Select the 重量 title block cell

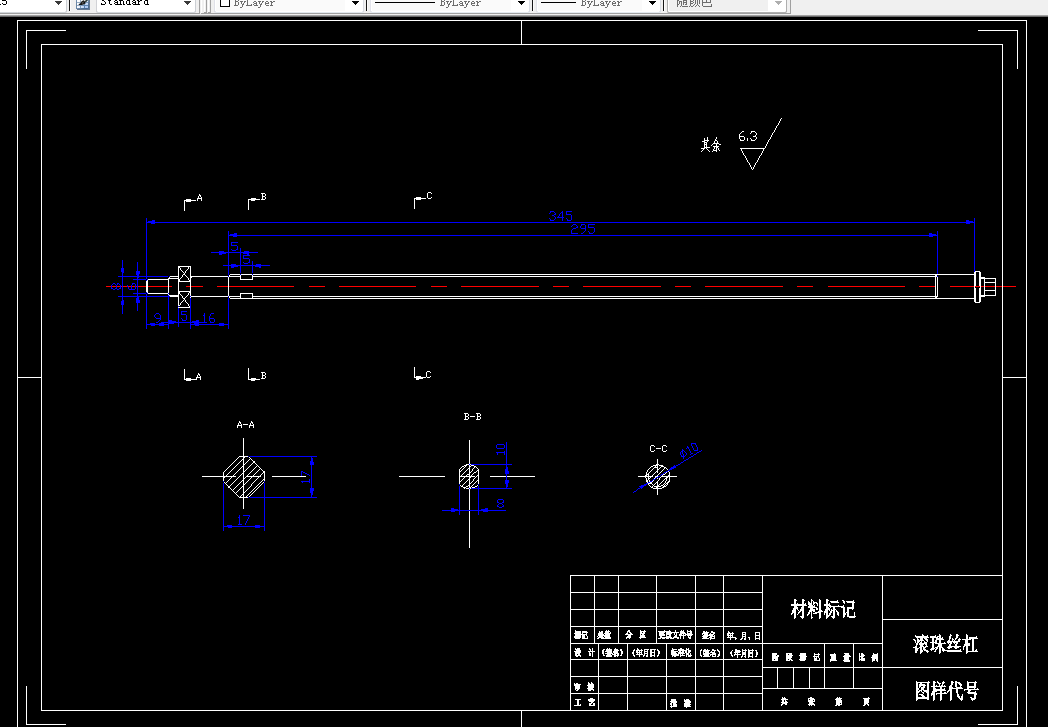[x=839, y=658]
